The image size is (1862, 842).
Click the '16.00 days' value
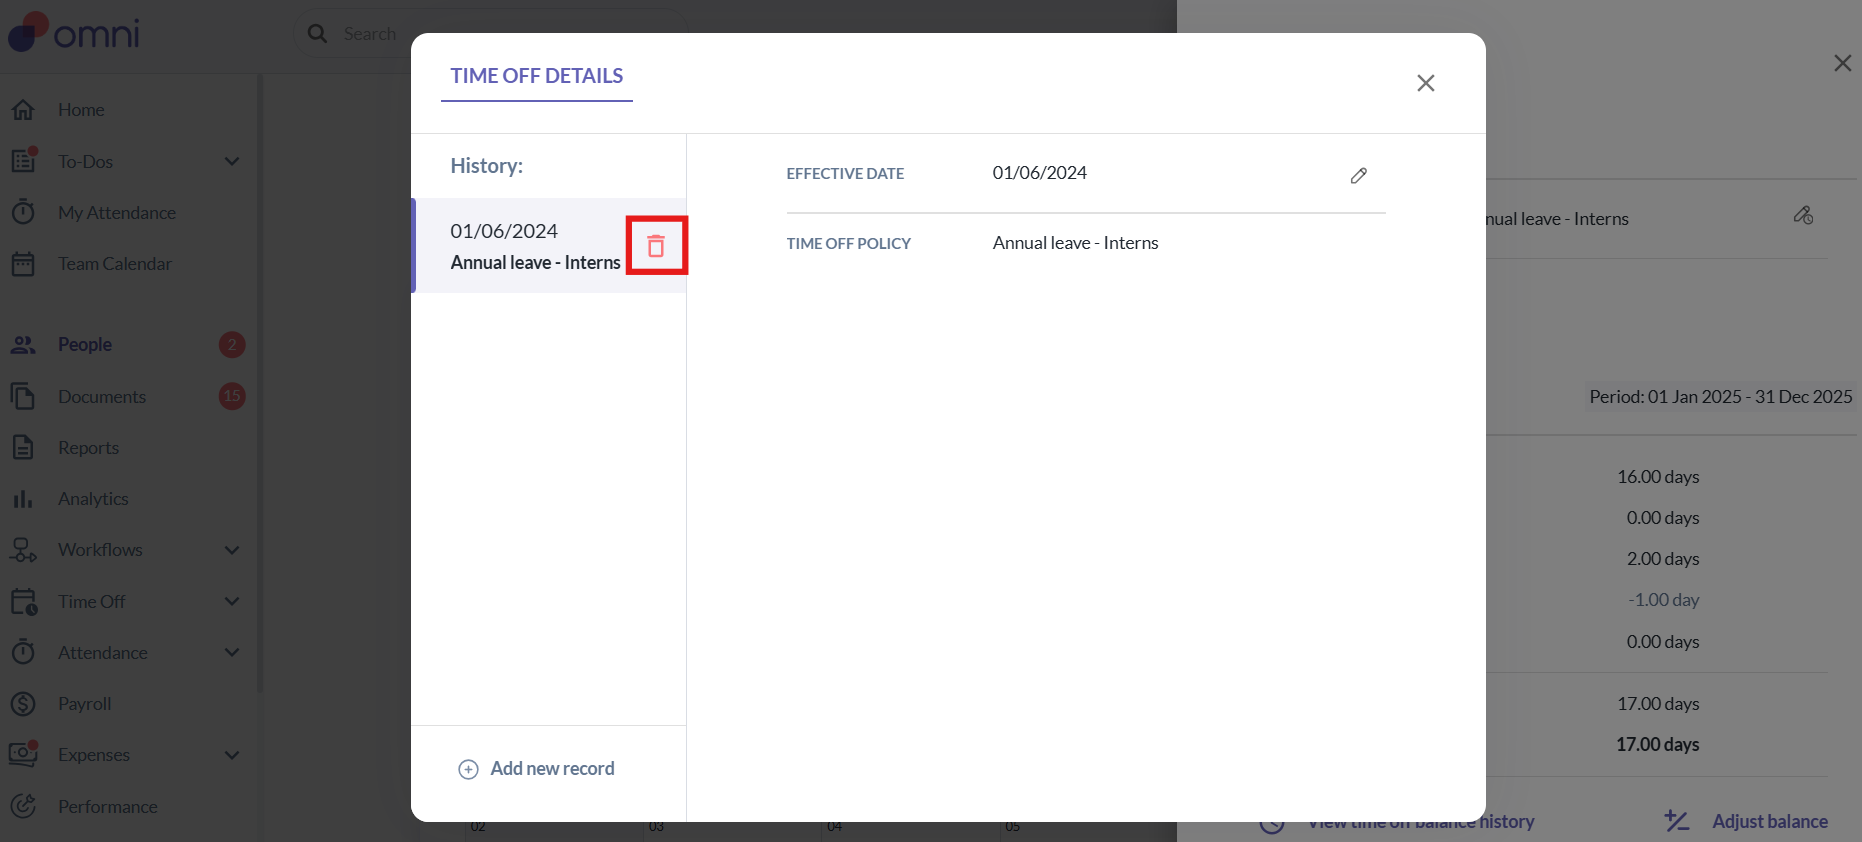pos(1658,477)
